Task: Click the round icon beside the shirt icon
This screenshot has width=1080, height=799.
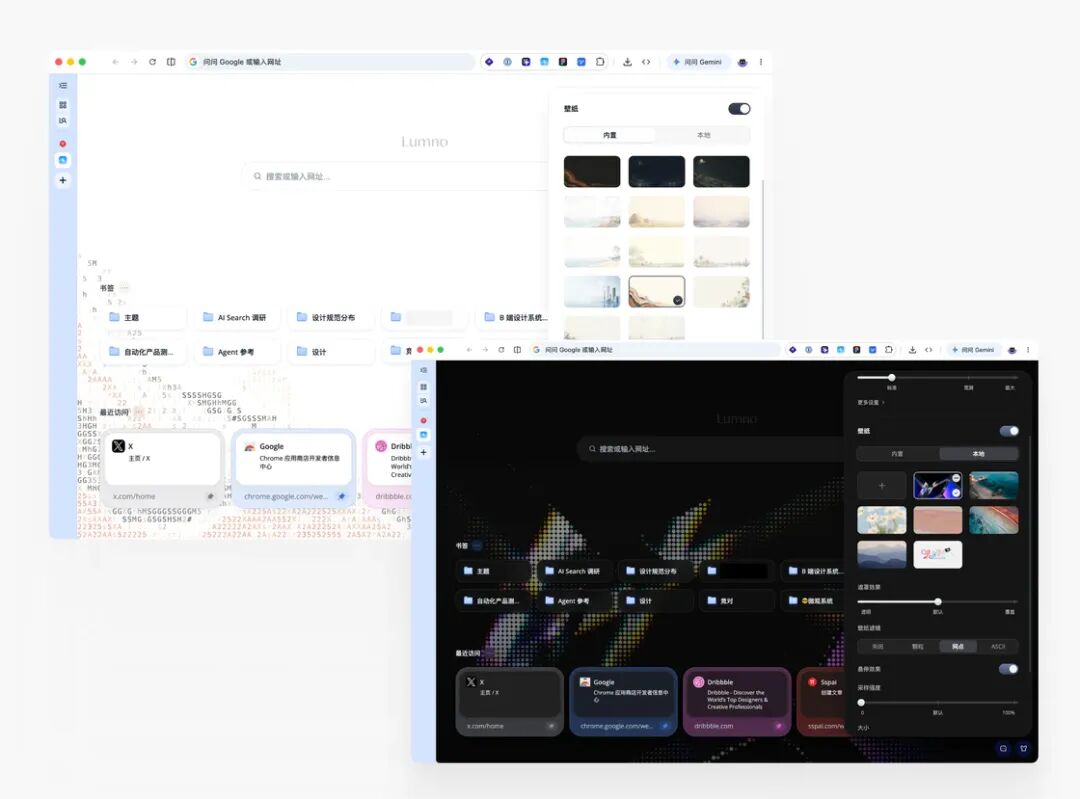Action: pos(1003,748)
